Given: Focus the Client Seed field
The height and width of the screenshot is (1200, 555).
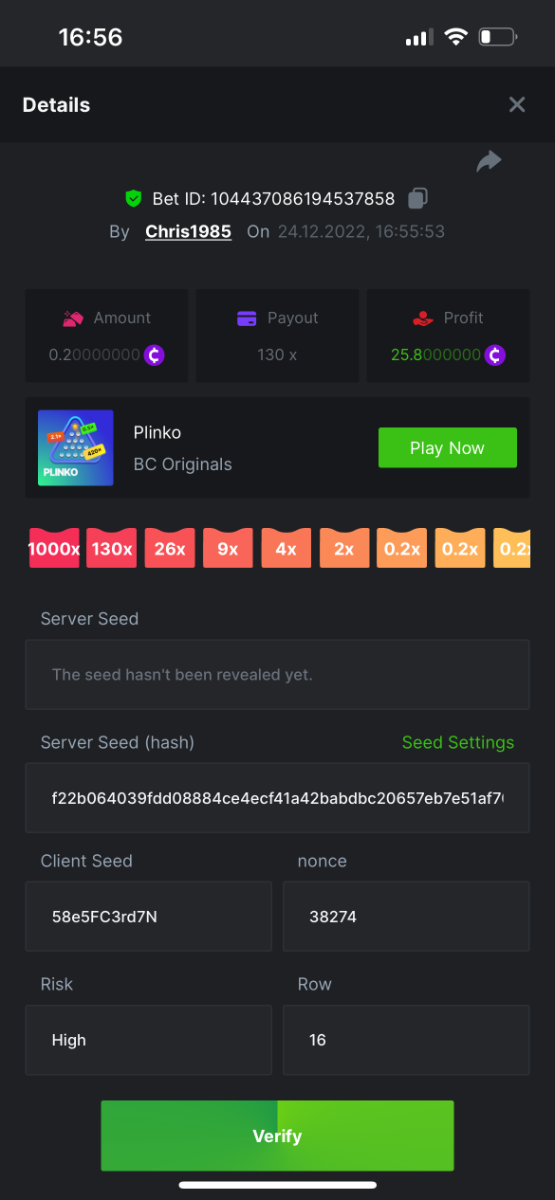Looking at the screenshot, I should coord(148,916).
